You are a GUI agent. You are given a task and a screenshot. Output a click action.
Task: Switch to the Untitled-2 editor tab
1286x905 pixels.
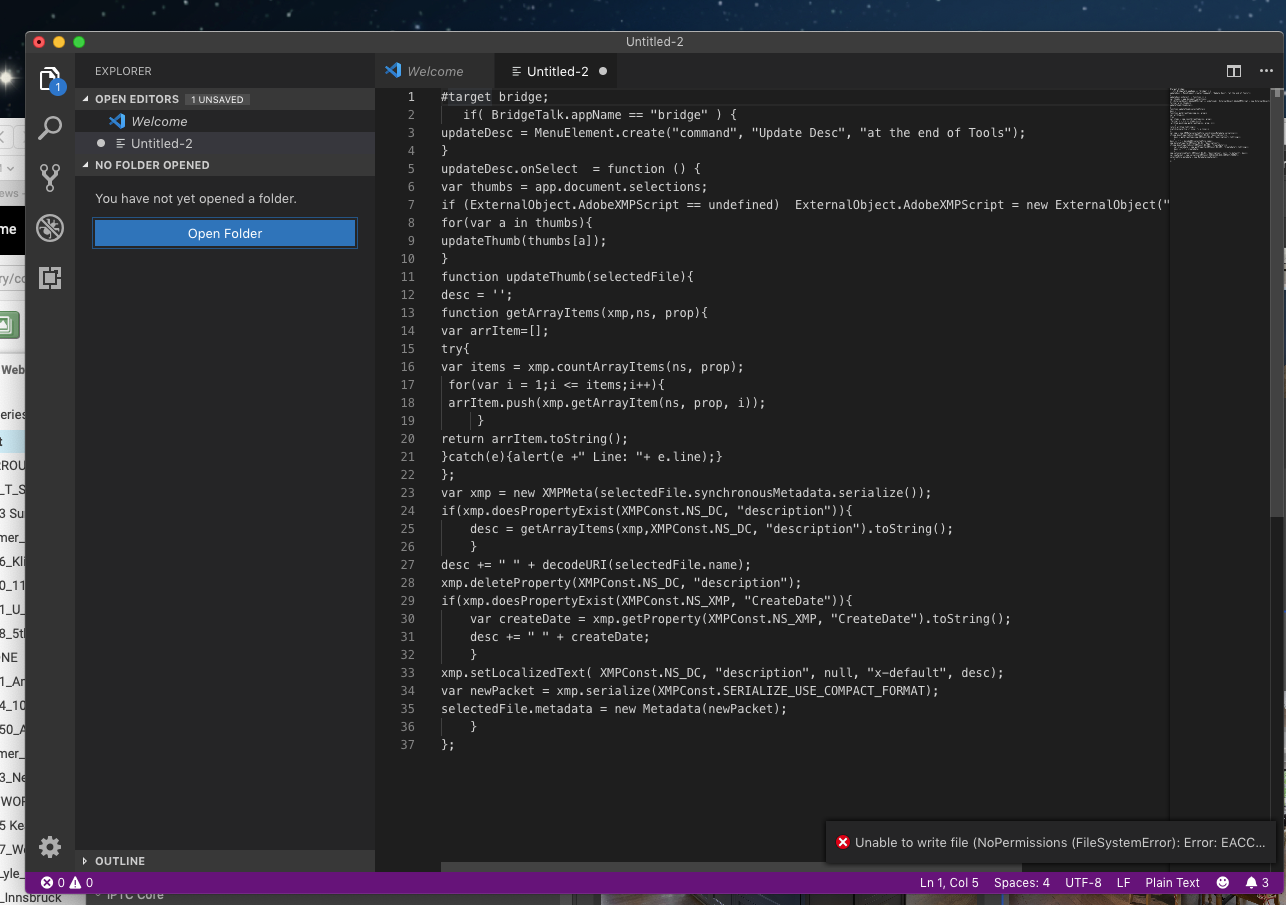(557, 71)
